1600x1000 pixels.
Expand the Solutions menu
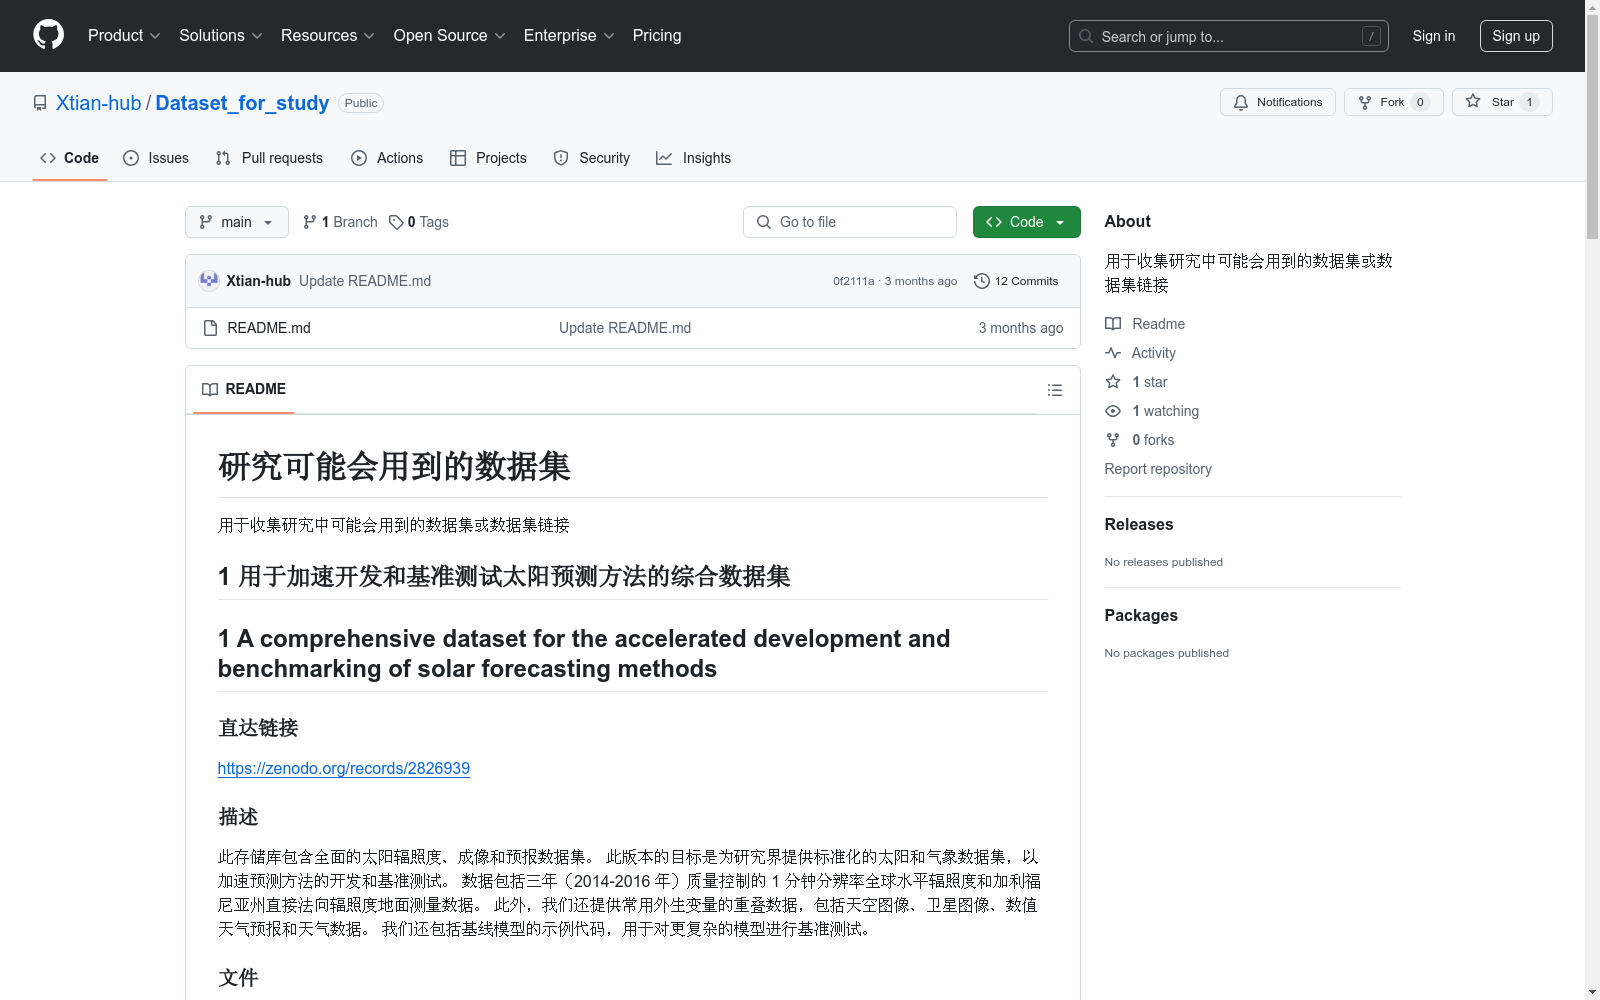pyautogui.click(x=221, y=35)
